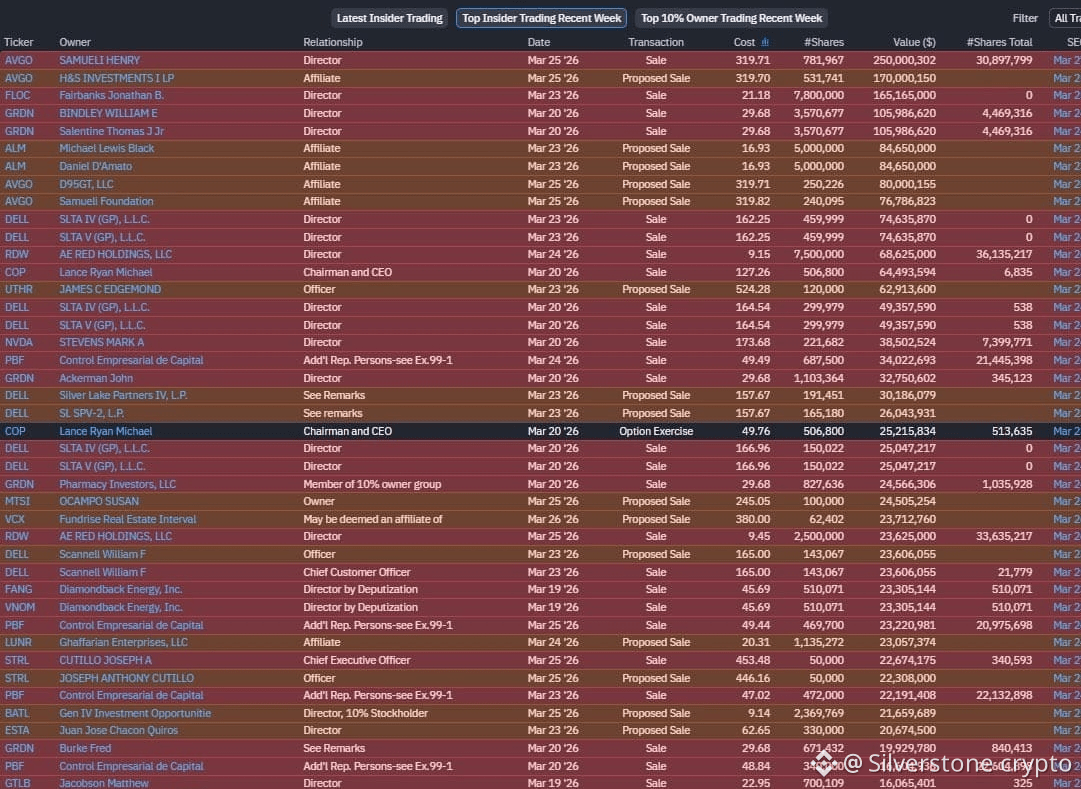Click the UTHR ticker link
1081x789 pixels.
click(x=19, y=289)
